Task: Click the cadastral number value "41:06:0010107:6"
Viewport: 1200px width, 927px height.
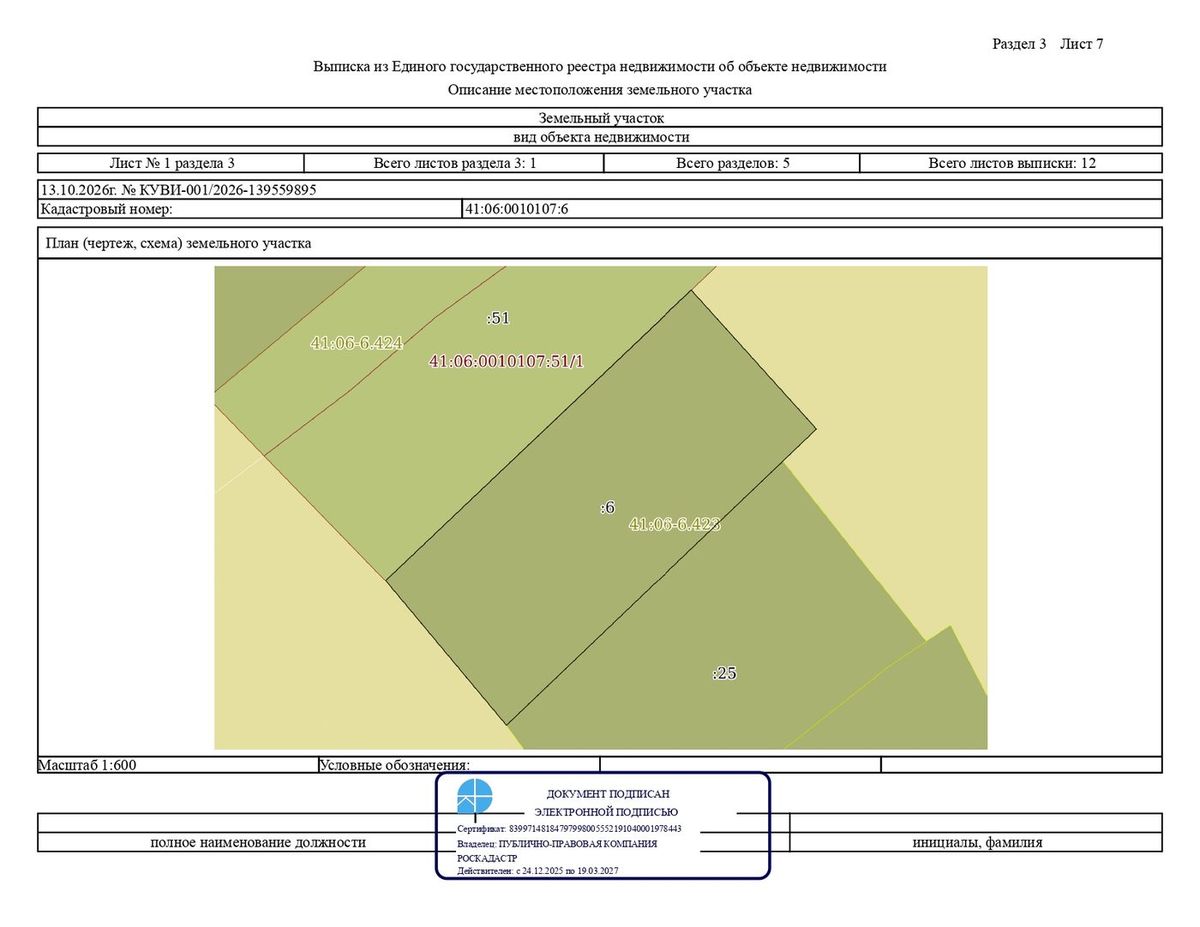Action: (516, 209)
